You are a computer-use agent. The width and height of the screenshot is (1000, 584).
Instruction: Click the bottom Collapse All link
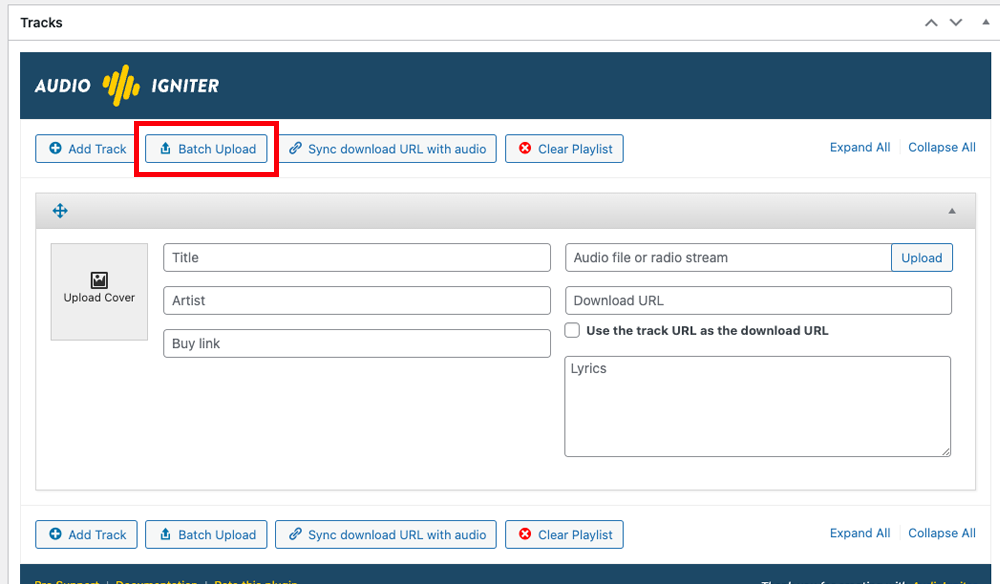pyautogui.click(x=941, y=533)
